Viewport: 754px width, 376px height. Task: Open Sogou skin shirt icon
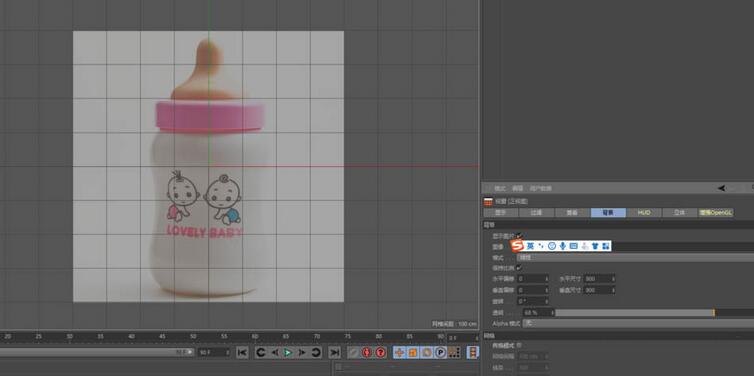(595, 246)
